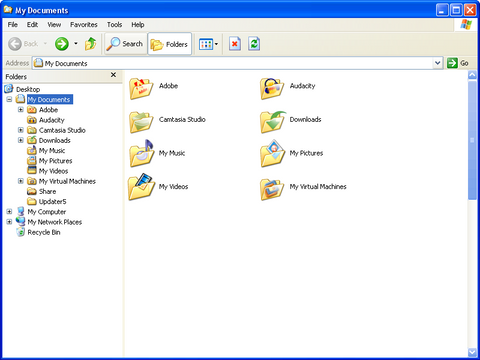Open the Views button dropdown arrow

[x=216, y=44]
